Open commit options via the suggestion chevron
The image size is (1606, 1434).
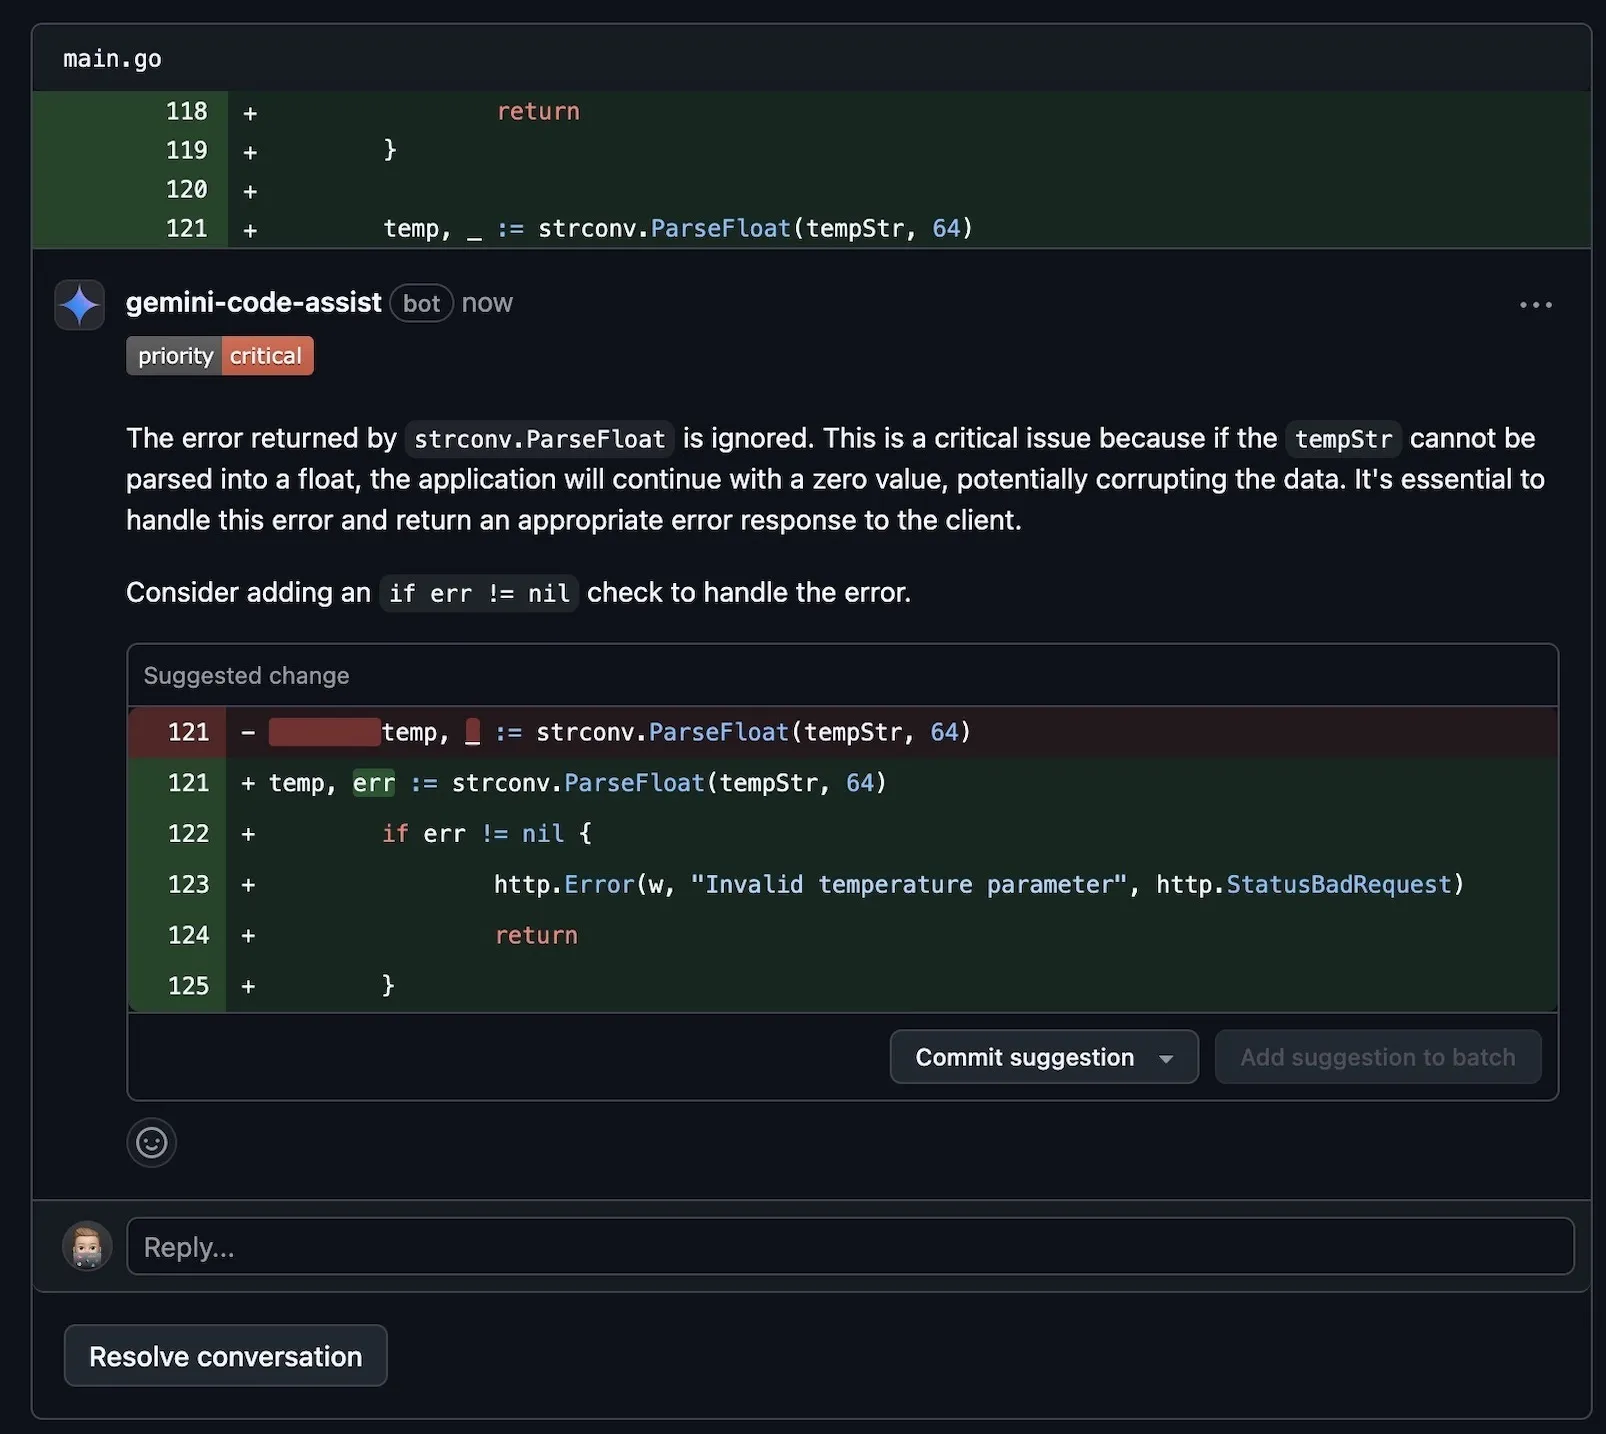(1167, 1057)
